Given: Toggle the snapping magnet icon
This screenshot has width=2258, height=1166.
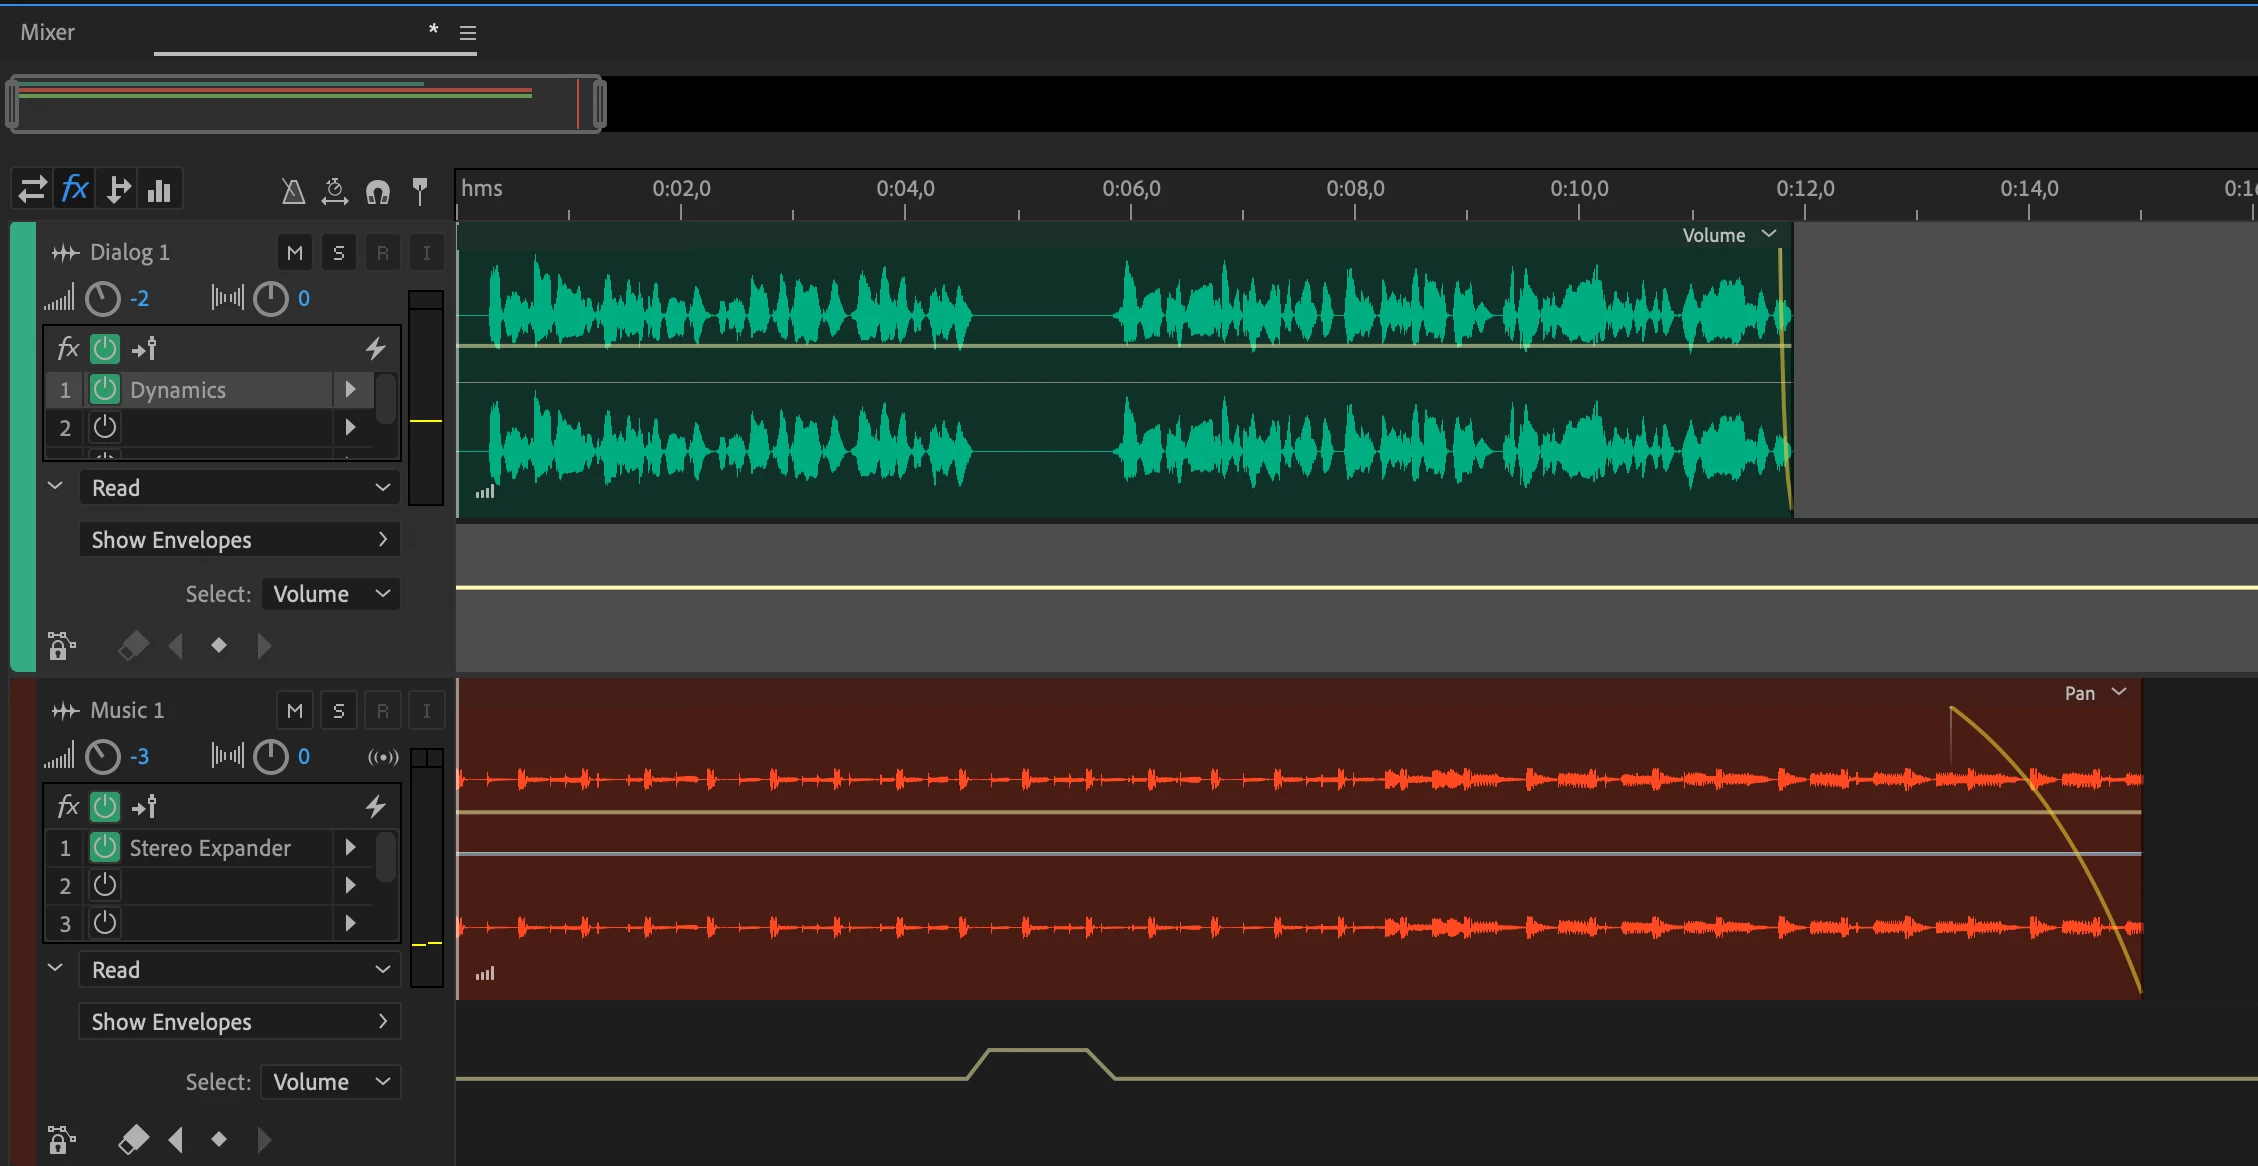Looking at the screenshot, I should pyautogui.click(x=377, y=191).
